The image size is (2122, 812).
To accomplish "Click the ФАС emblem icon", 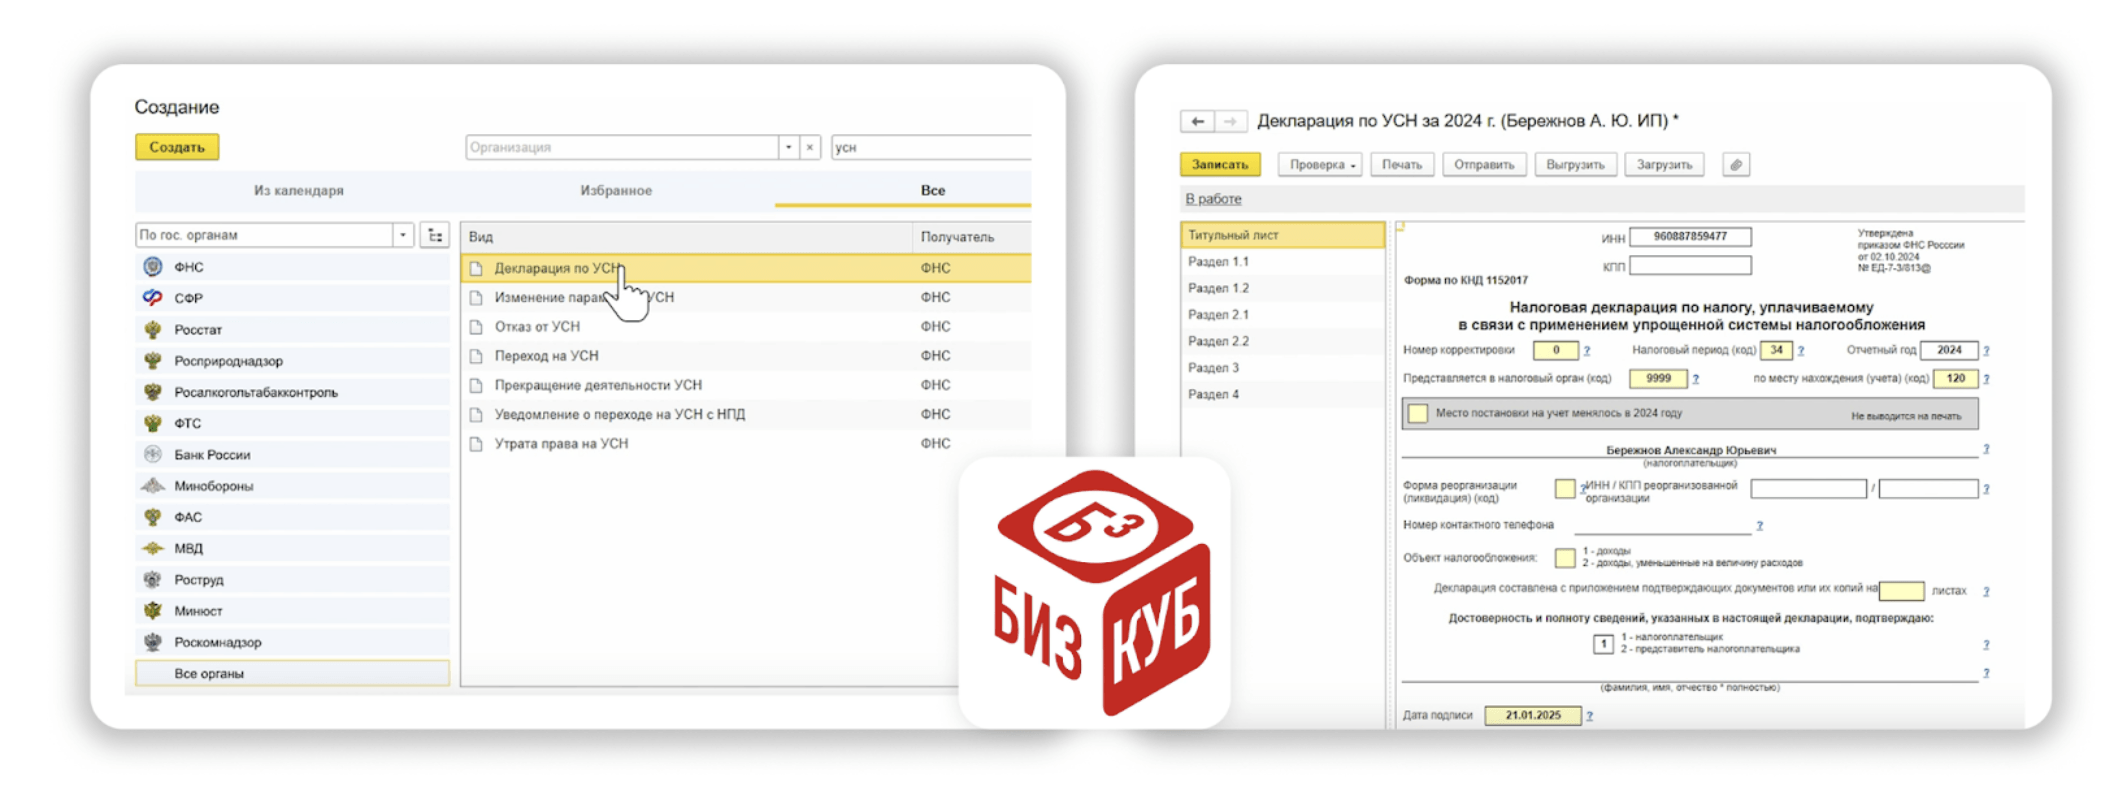I will click(153, 517).
